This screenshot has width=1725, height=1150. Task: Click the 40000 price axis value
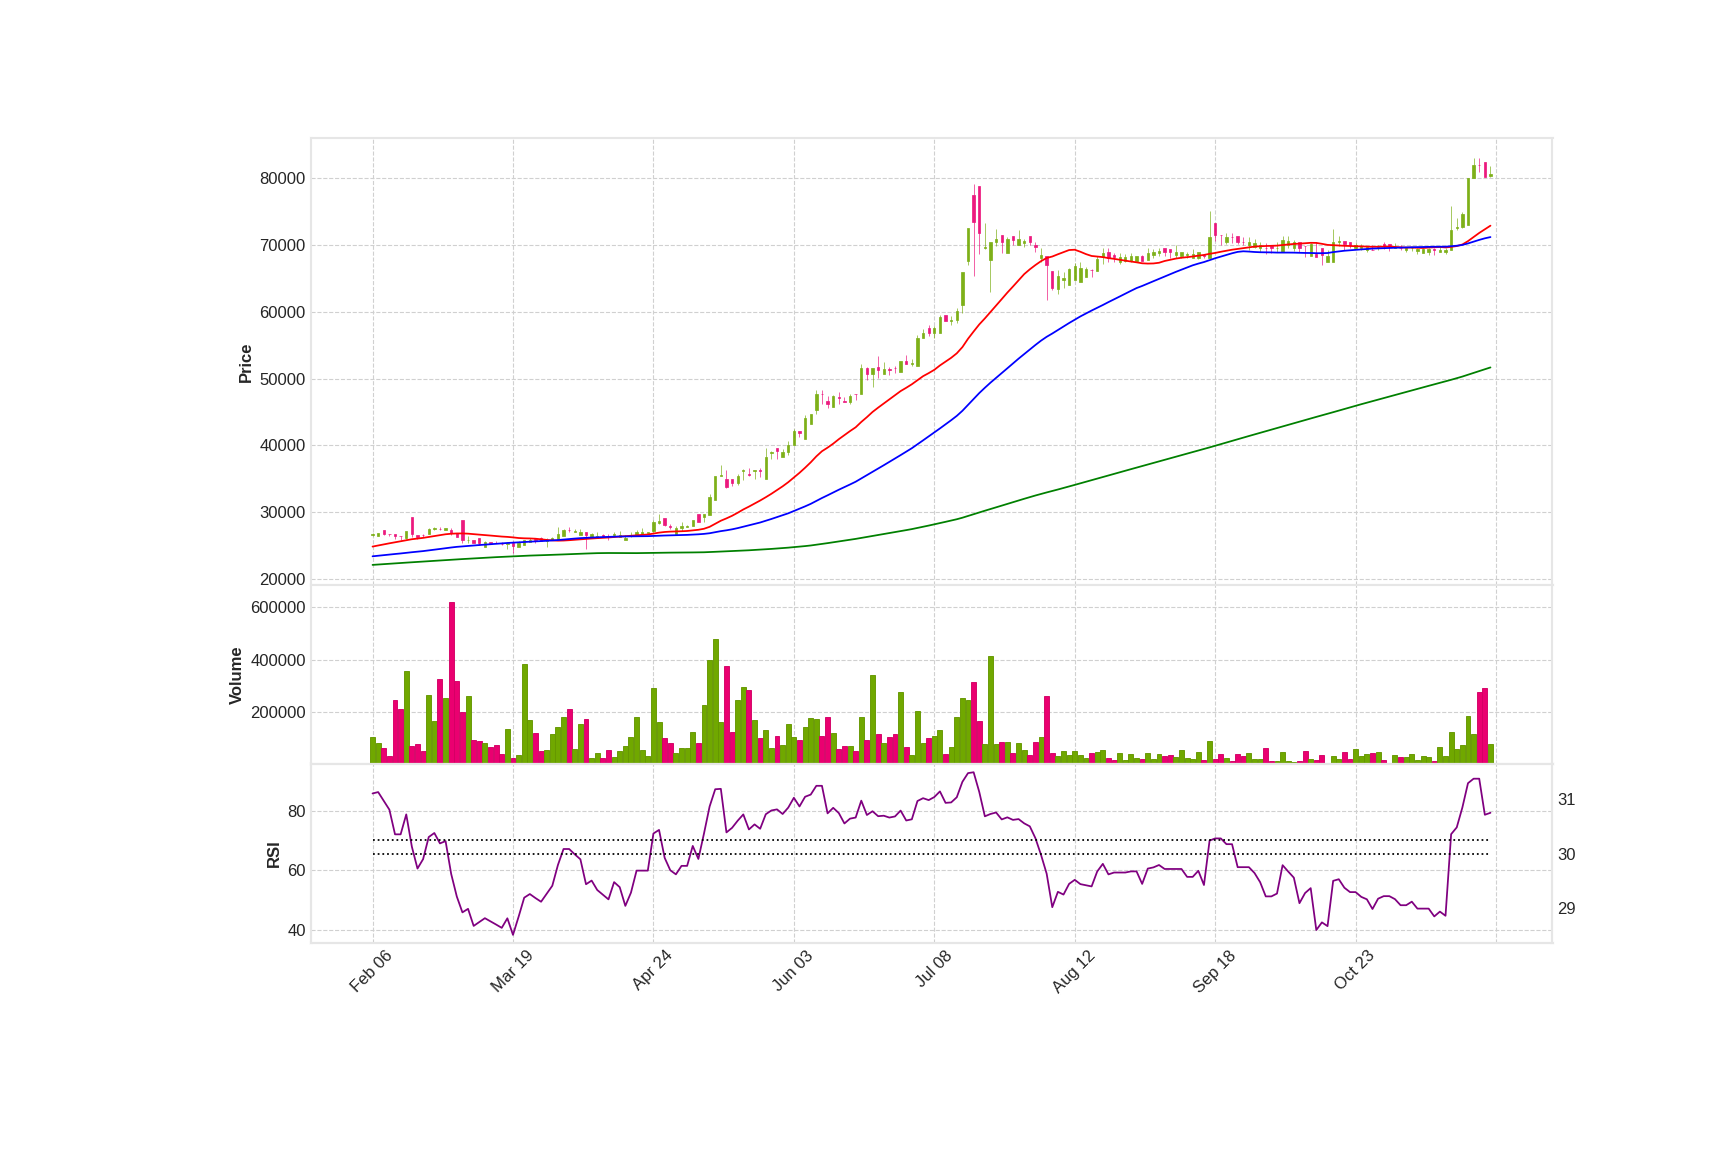[x=282, y=446]
